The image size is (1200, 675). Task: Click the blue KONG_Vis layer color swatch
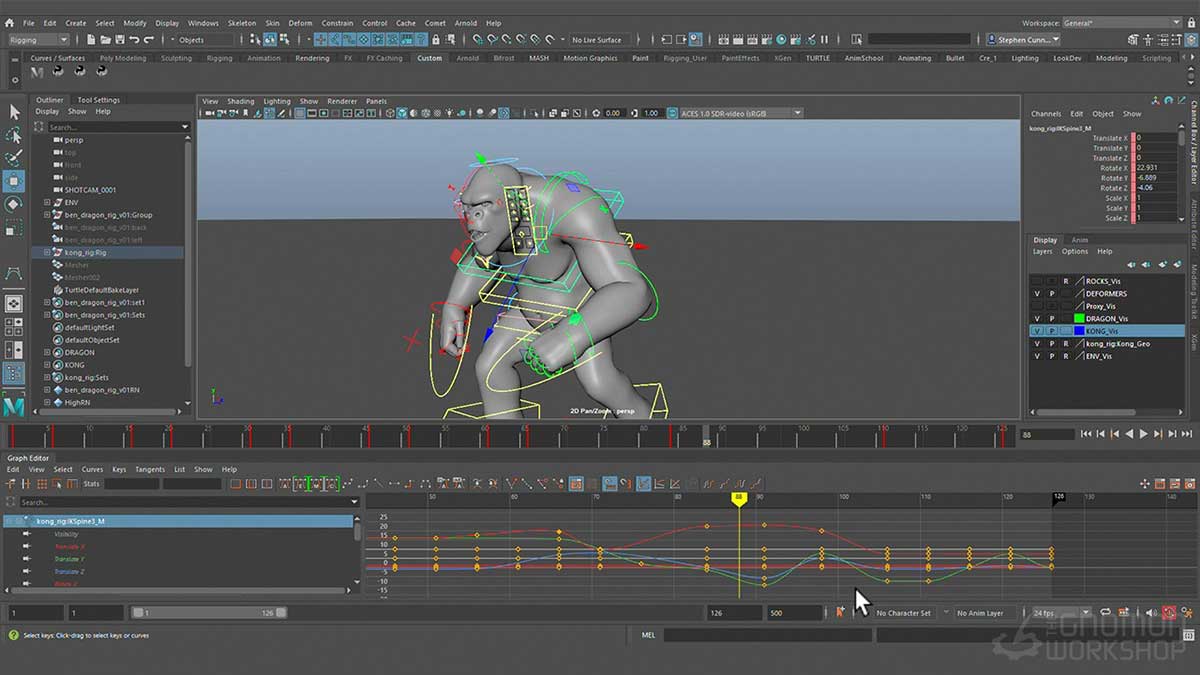(x=1080, y=330)
